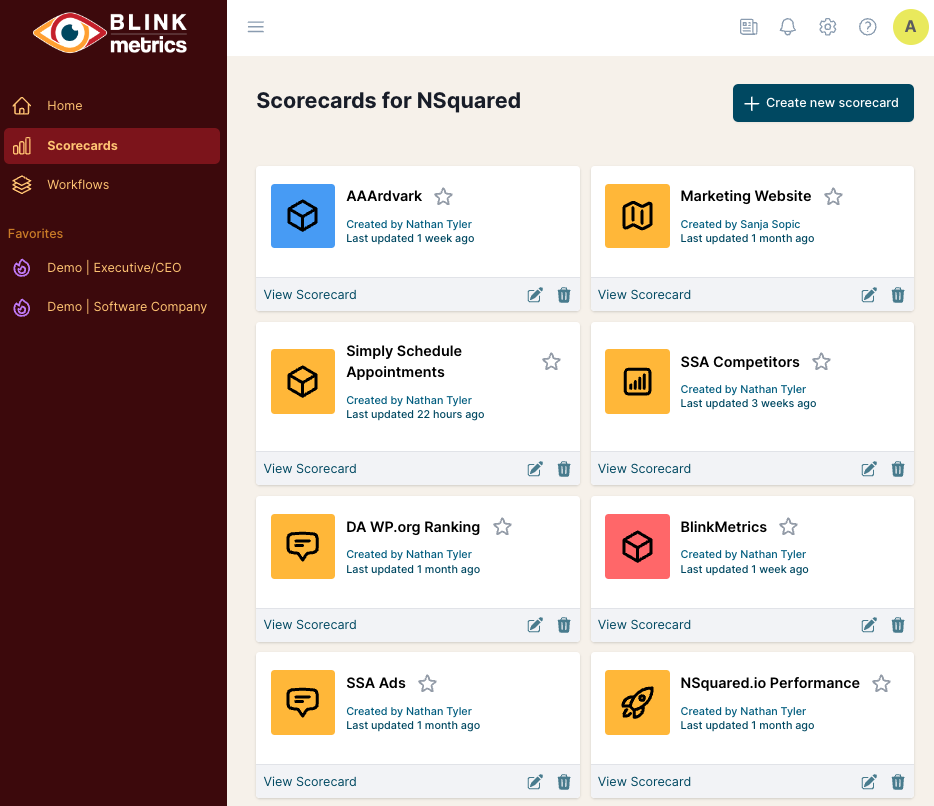This screenshot has height=806, width=934.
Task: Toggle the favorite star on SSA Competitors
Action: [821, 361]
